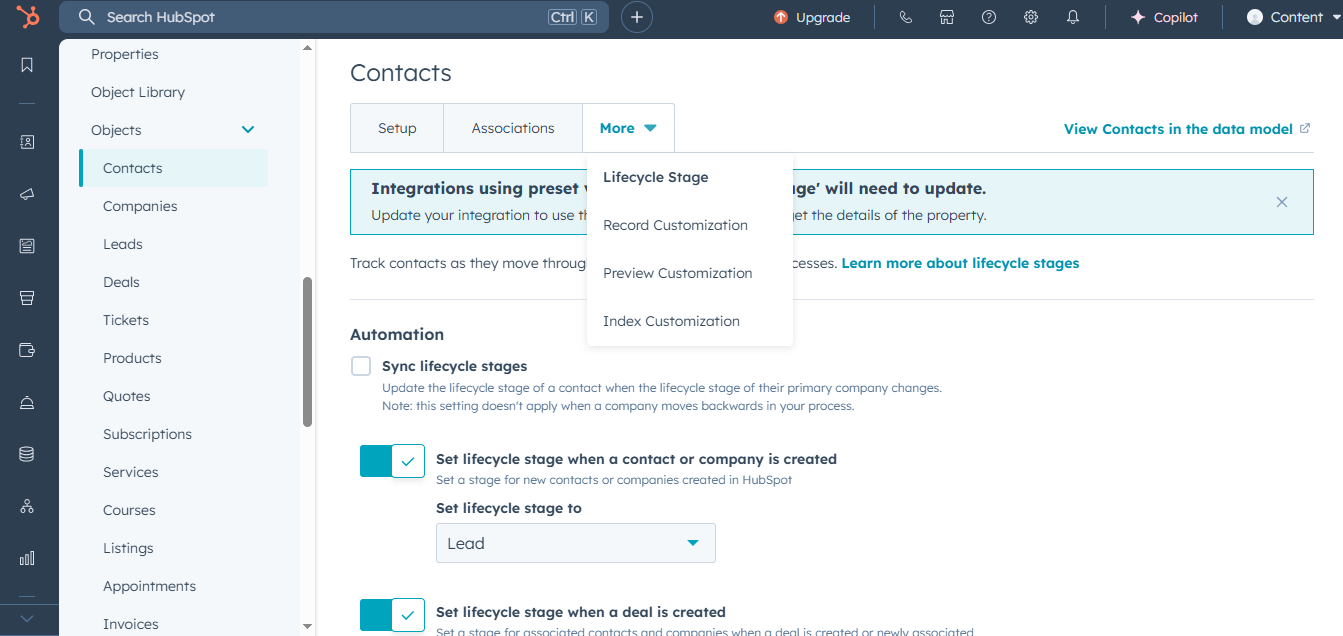Image resolution: width=1343 pixels, height=636 pixels.
Task: Switch to the Setup tab
Action: point(397,128)
